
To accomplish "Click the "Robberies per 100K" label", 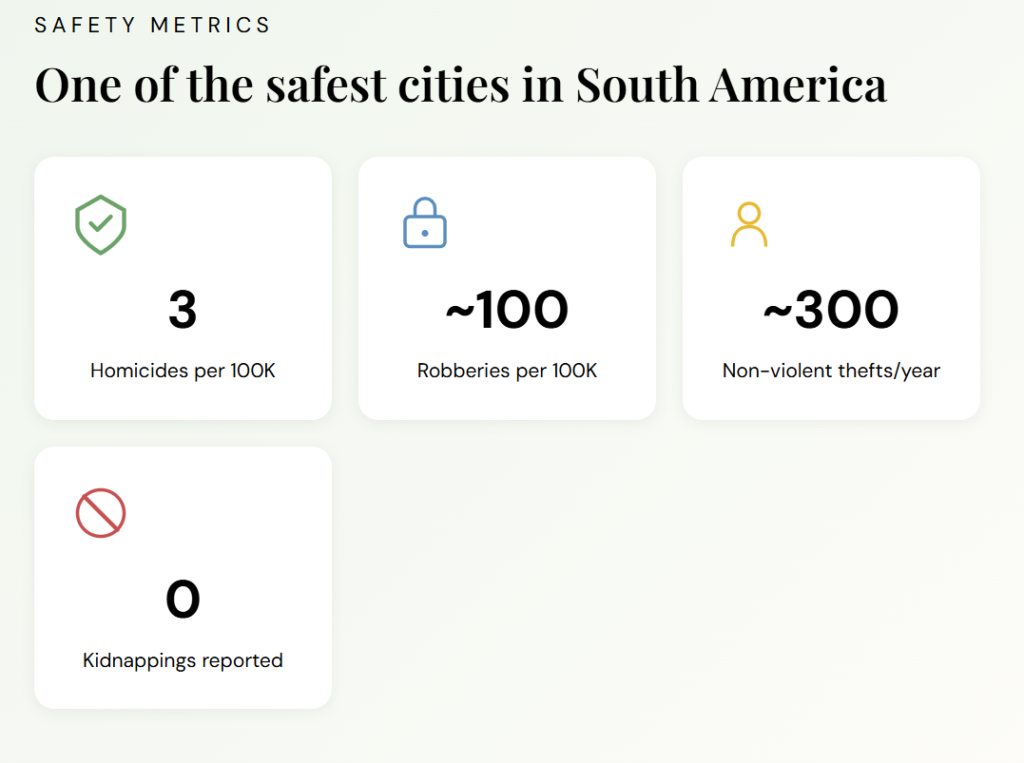I will [x=507, y=371].
